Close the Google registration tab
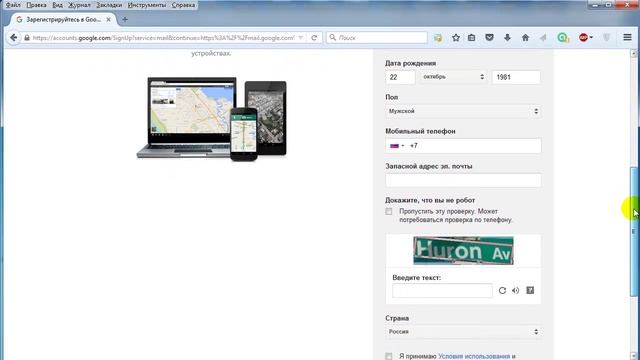 coord(109,19)
